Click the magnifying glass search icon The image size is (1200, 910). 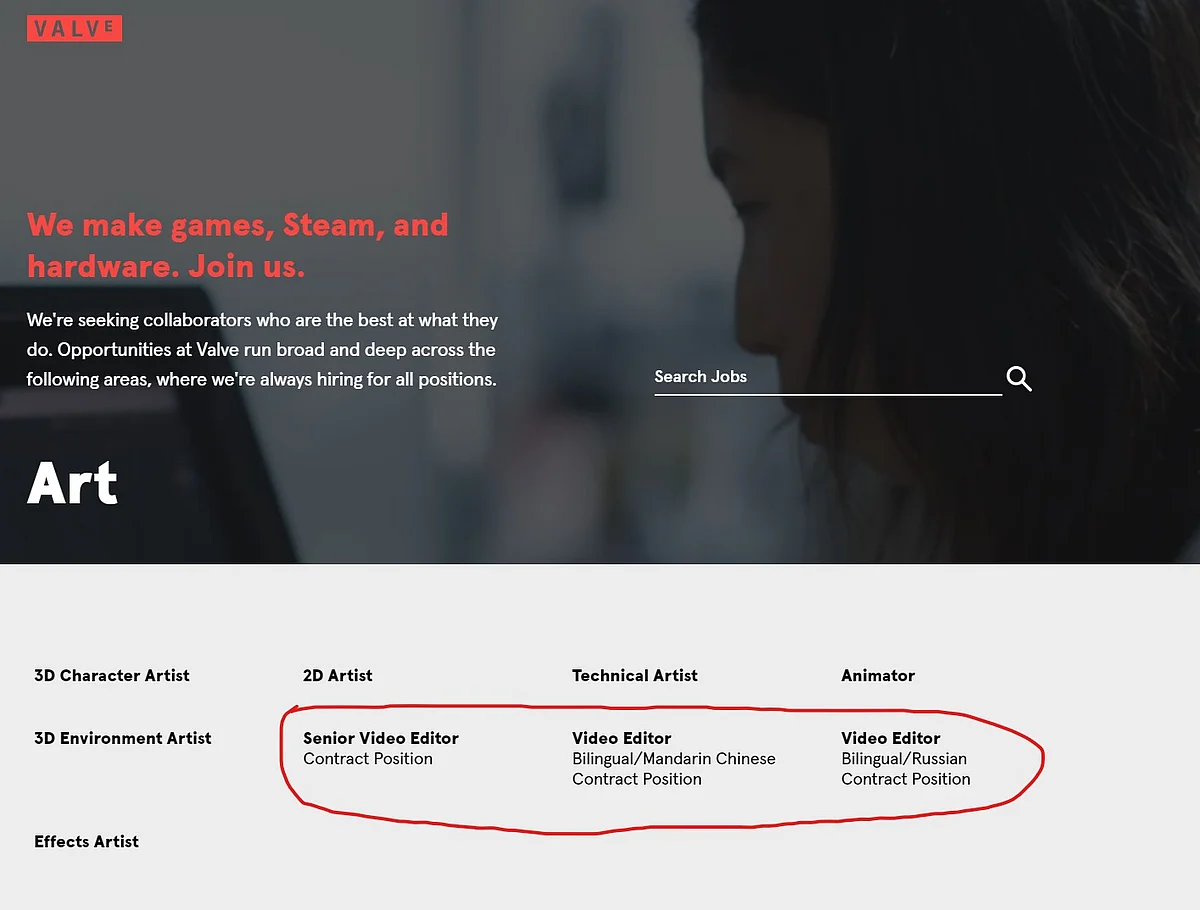(1019, 378)
